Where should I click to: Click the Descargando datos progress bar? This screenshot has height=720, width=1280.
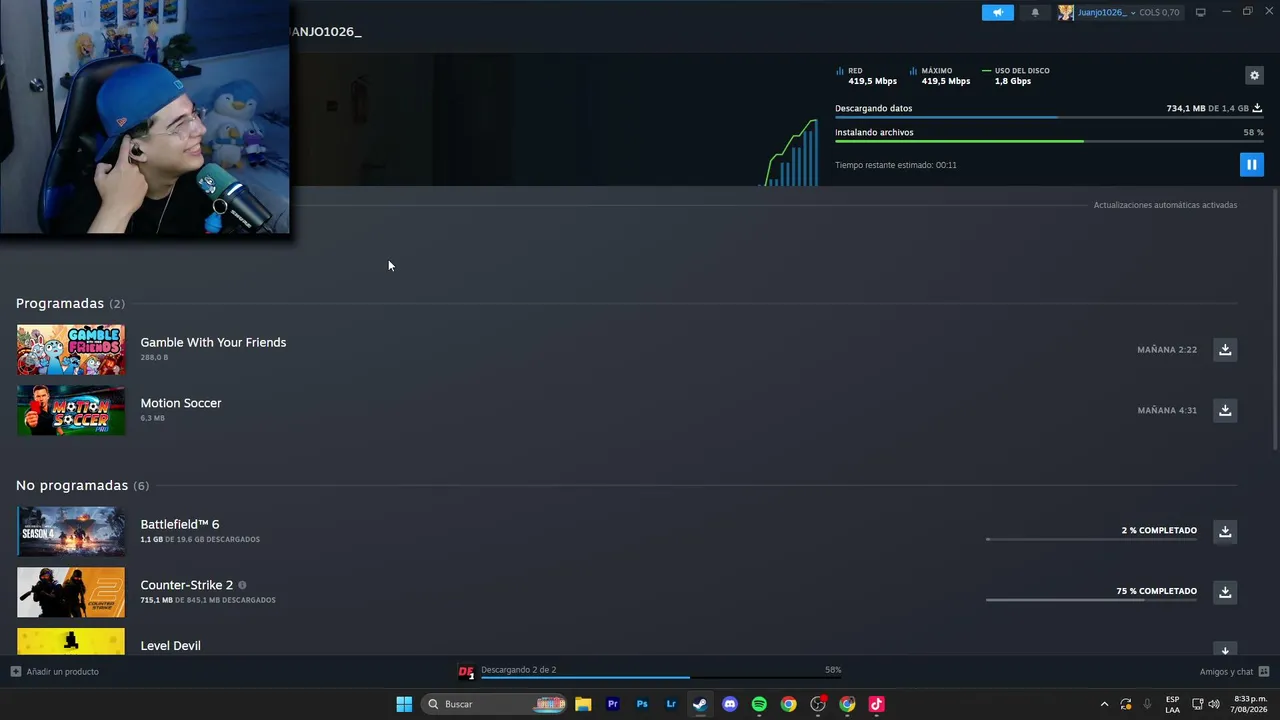(1049, 118)
